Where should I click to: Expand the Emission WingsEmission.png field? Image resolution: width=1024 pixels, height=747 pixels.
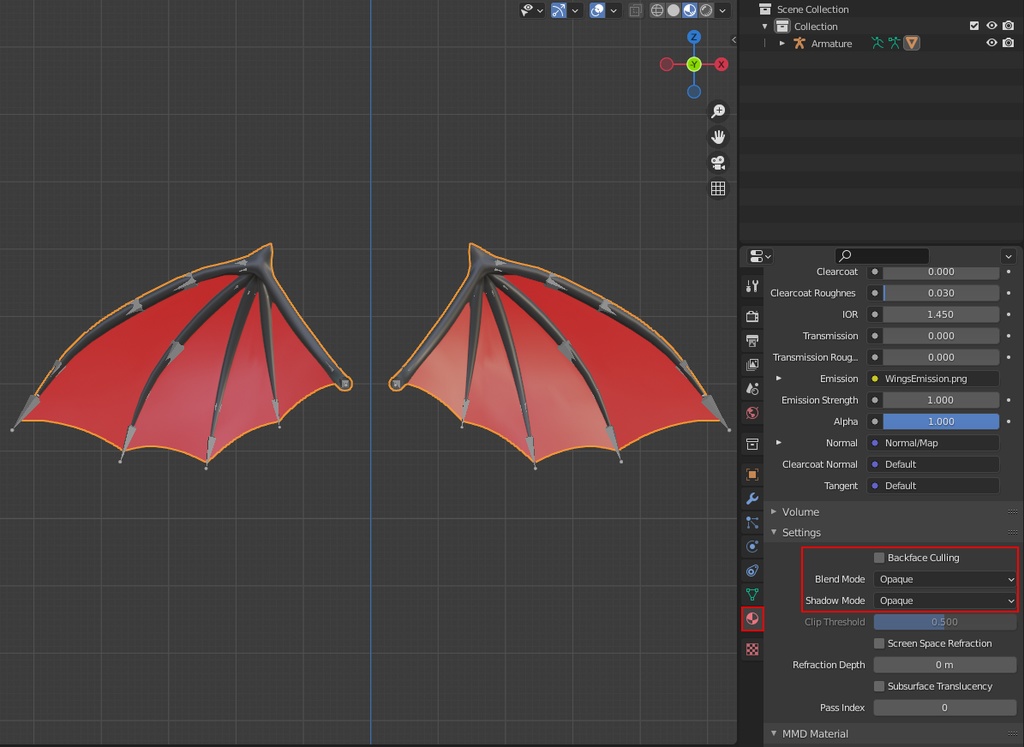(x=777, y=378)
